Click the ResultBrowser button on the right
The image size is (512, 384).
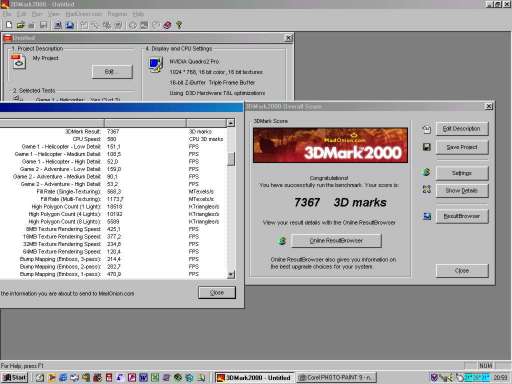(462, 216)
